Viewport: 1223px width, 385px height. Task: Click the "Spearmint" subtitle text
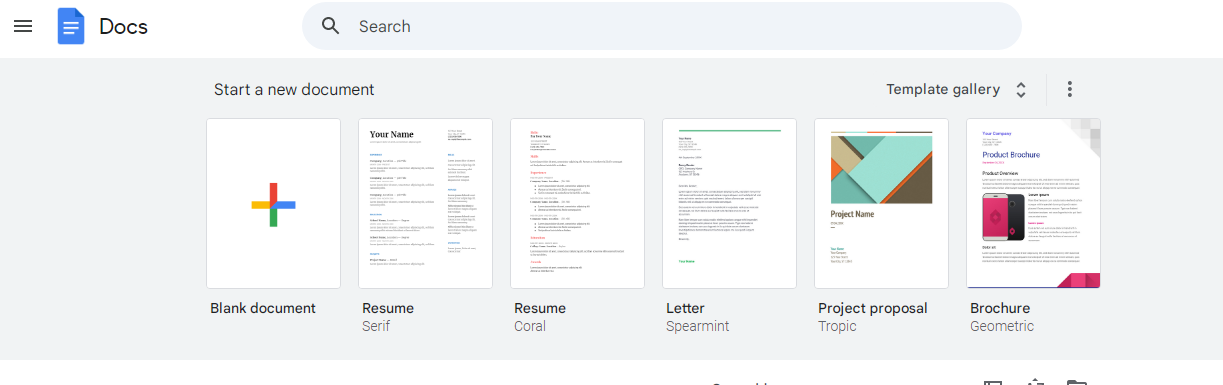[x=698, y=326]
